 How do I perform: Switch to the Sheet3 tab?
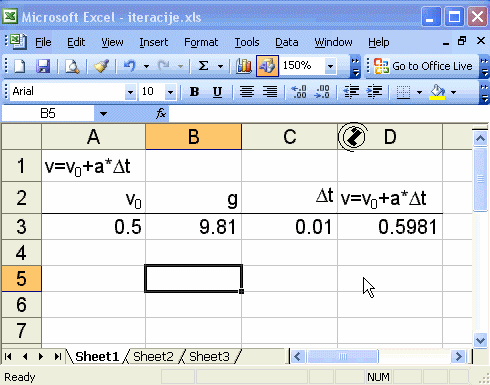pyautogui.click(x=209, y=357)
